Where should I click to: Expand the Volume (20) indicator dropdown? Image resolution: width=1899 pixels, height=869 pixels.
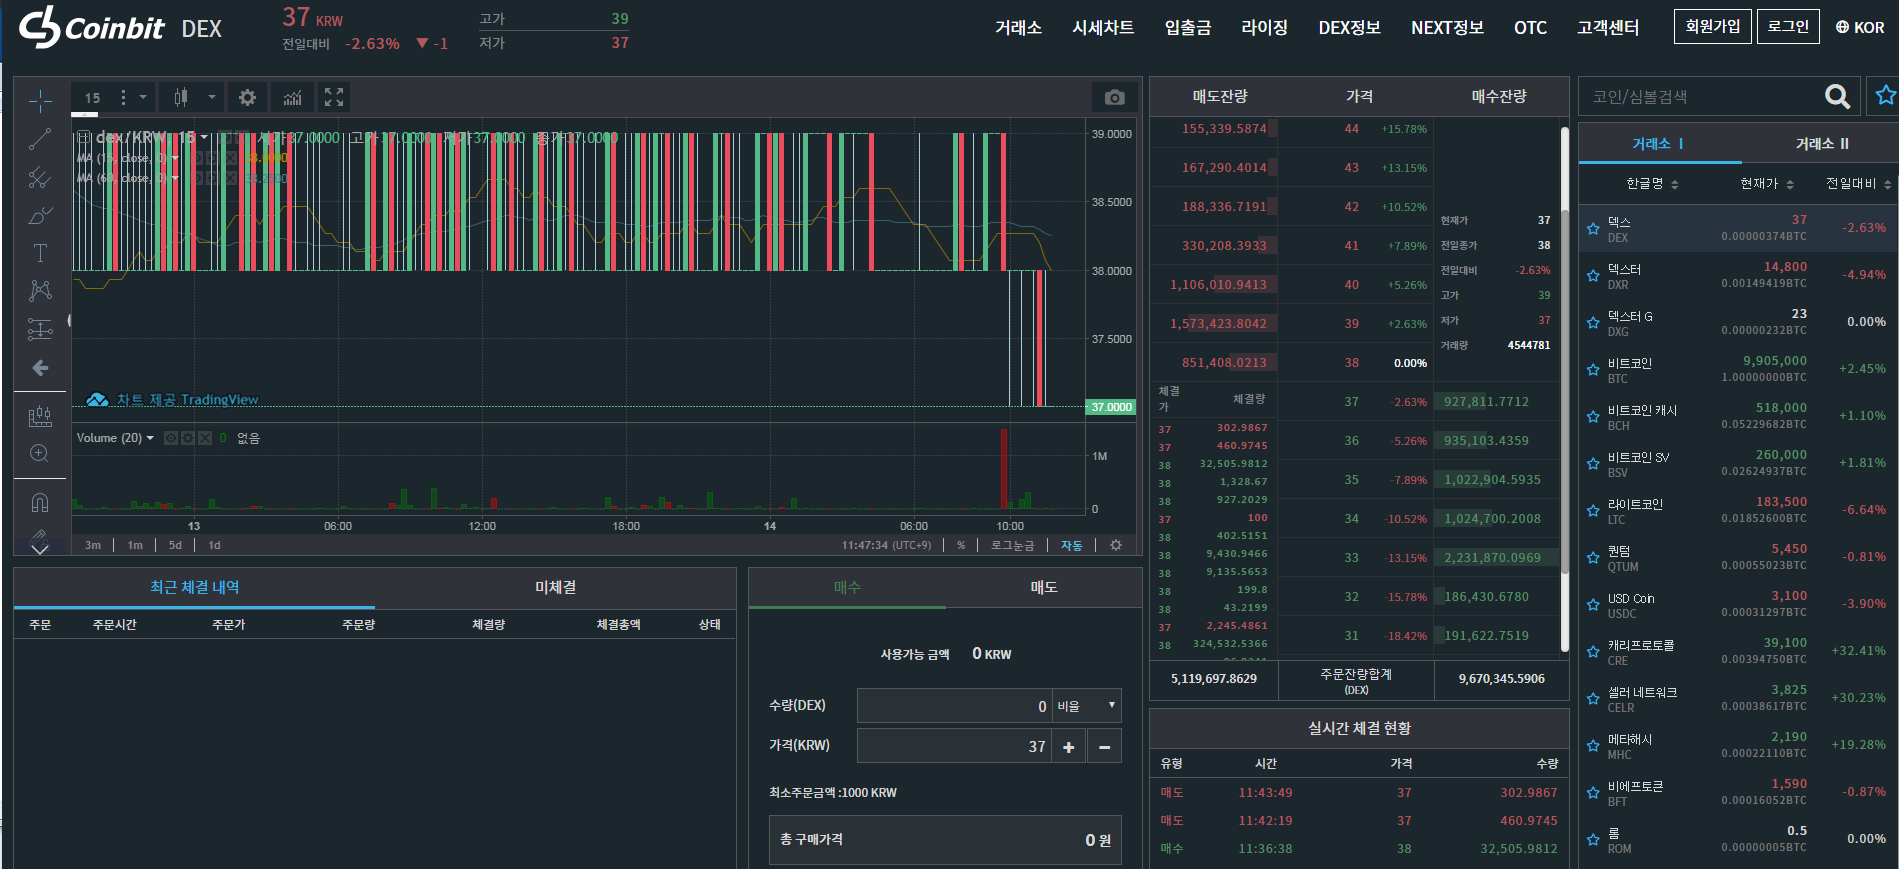click(150, 438)
